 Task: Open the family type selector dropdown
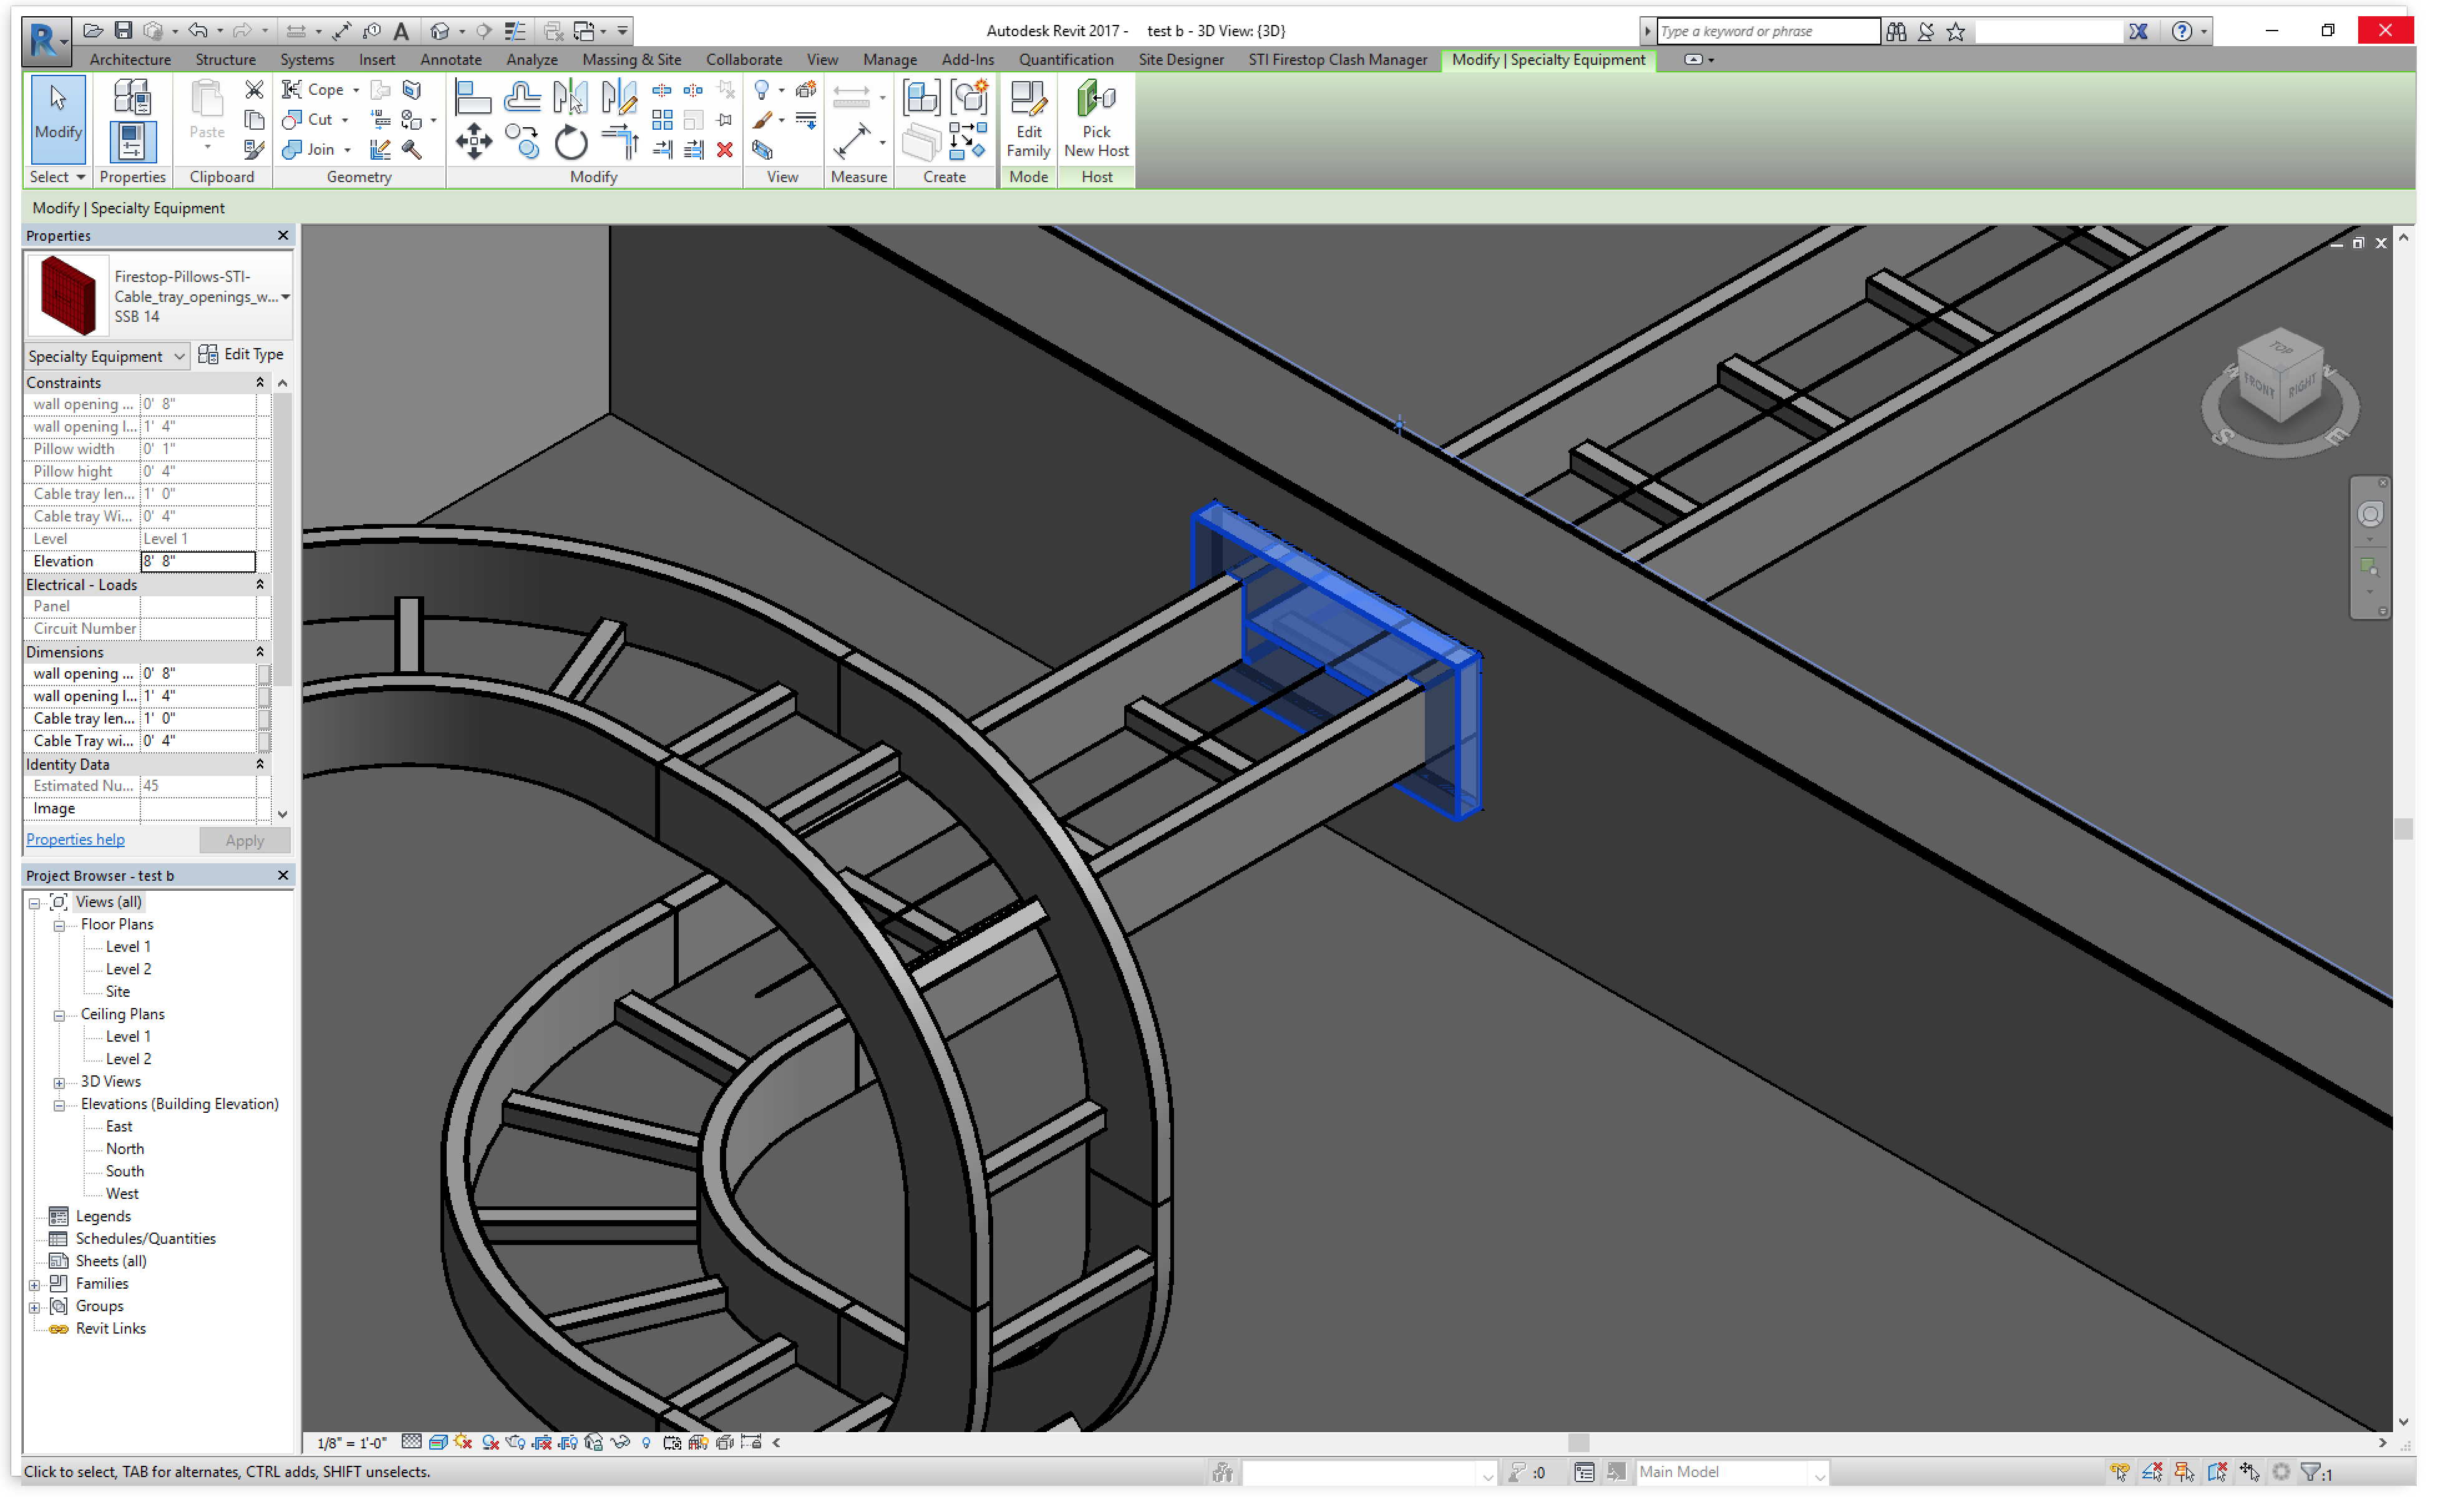click(285, 297)
